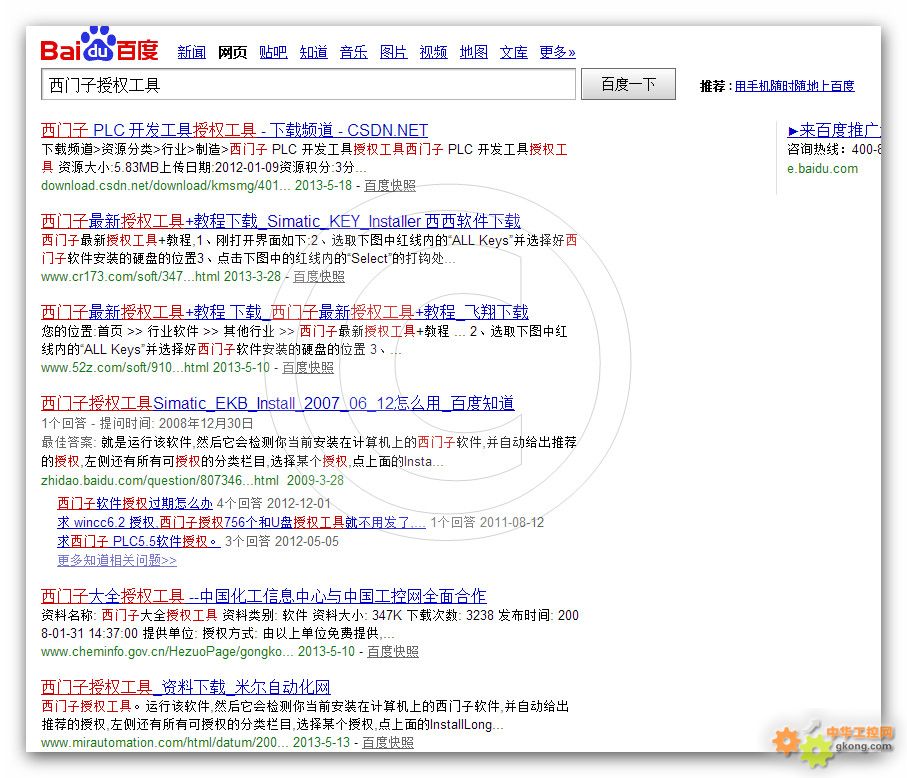Focus the search box containing 西门子授权工具
907x778 pixels.
pos(308,84)
